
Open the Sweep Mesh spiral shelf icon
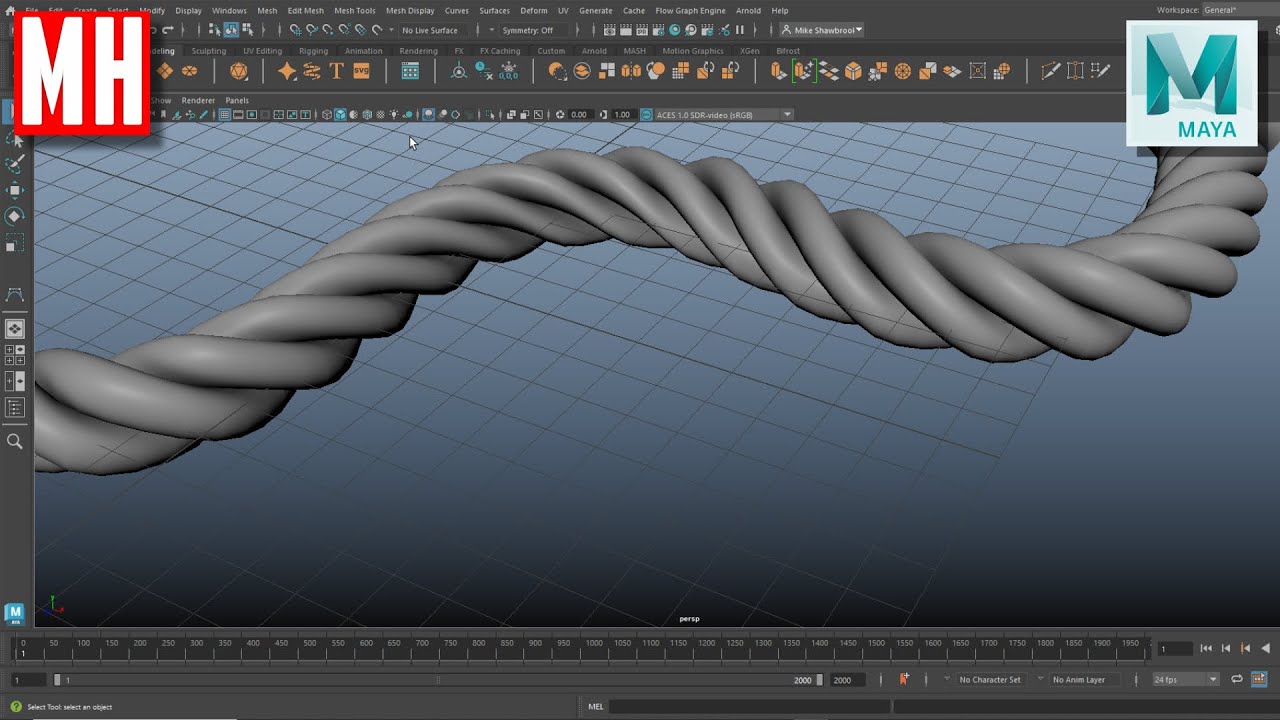[312, 70]
